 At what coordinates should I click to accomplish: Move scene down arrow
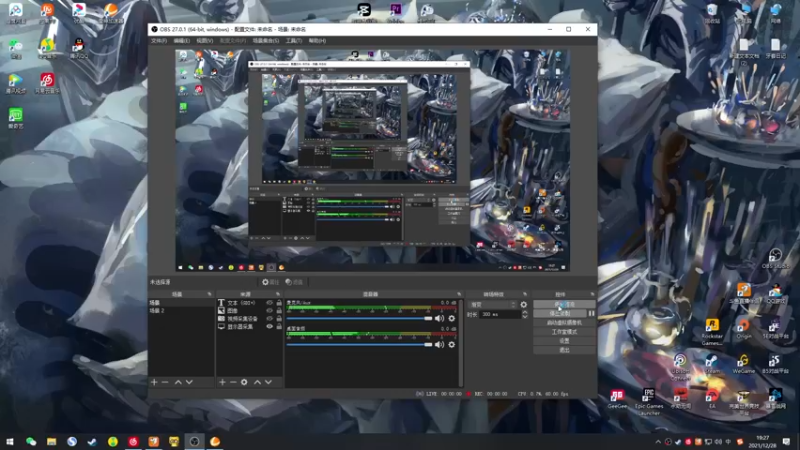[189, 382]
